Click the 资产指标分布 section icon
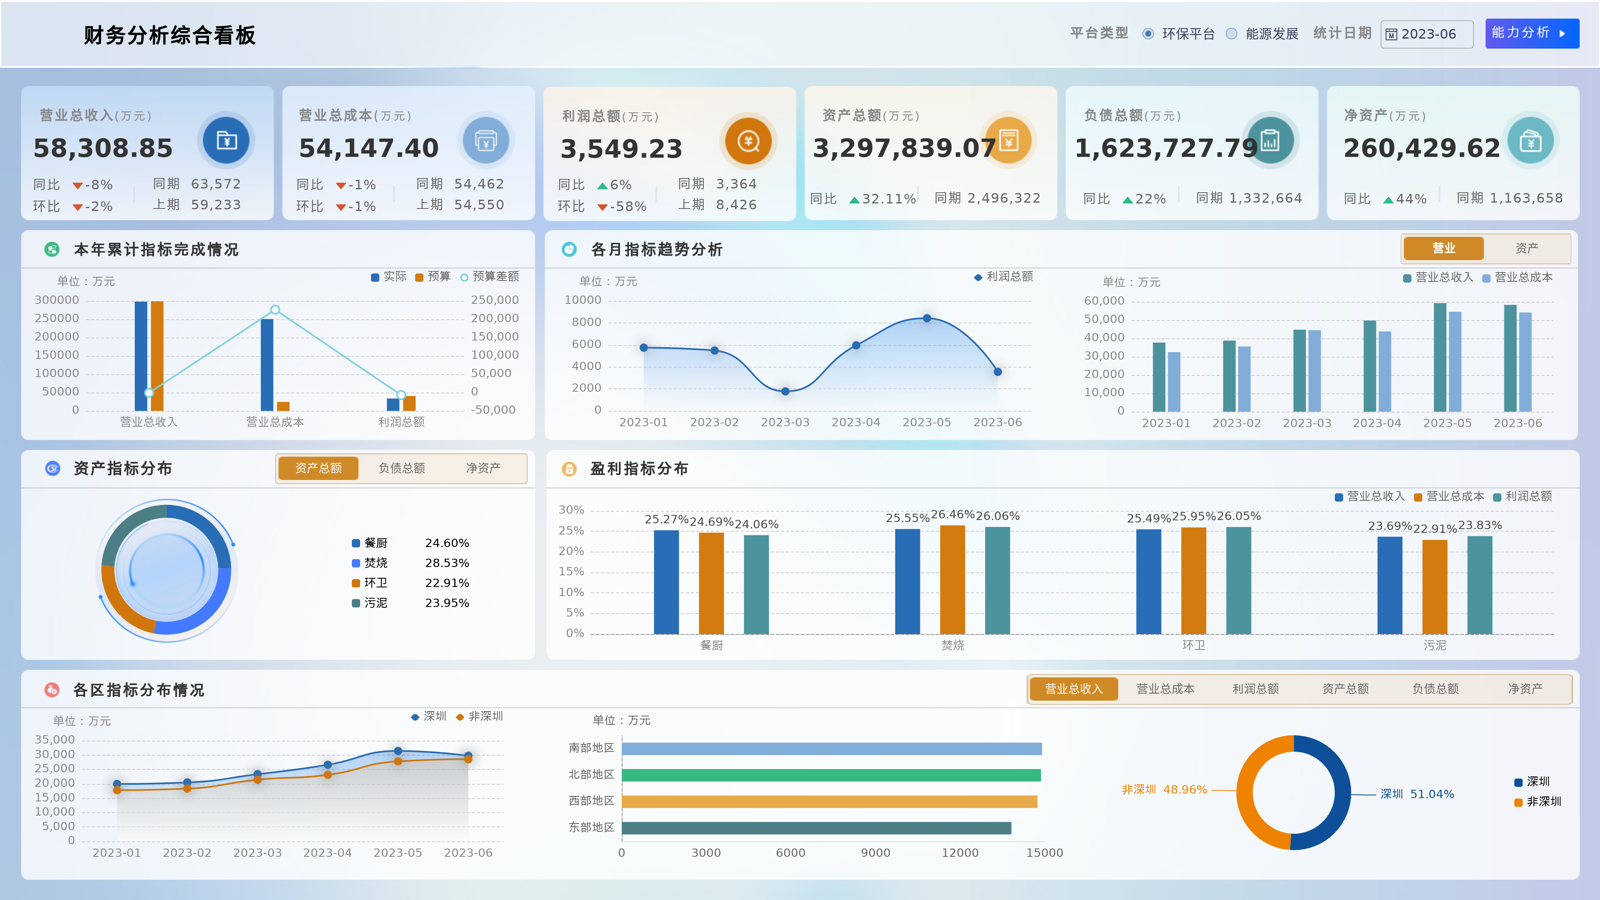Image resolution: width=1600 pixels, height=900 pixels. pos(52,468)
